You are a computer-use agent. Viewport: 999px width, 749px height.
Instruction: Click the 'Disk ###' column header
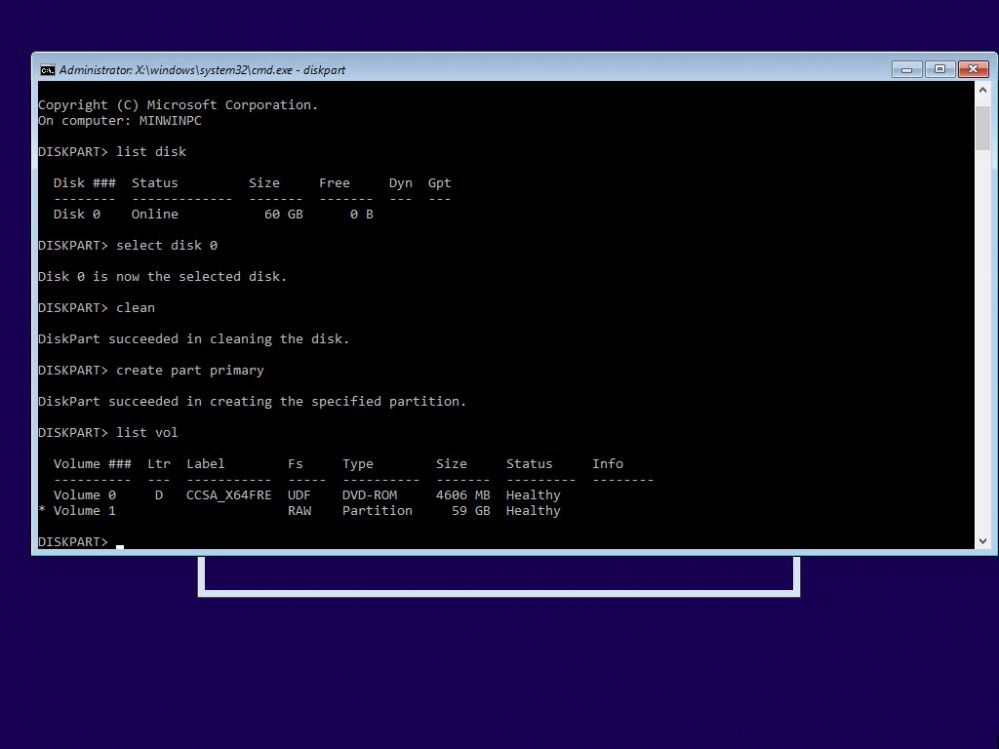tap(85, 183)
